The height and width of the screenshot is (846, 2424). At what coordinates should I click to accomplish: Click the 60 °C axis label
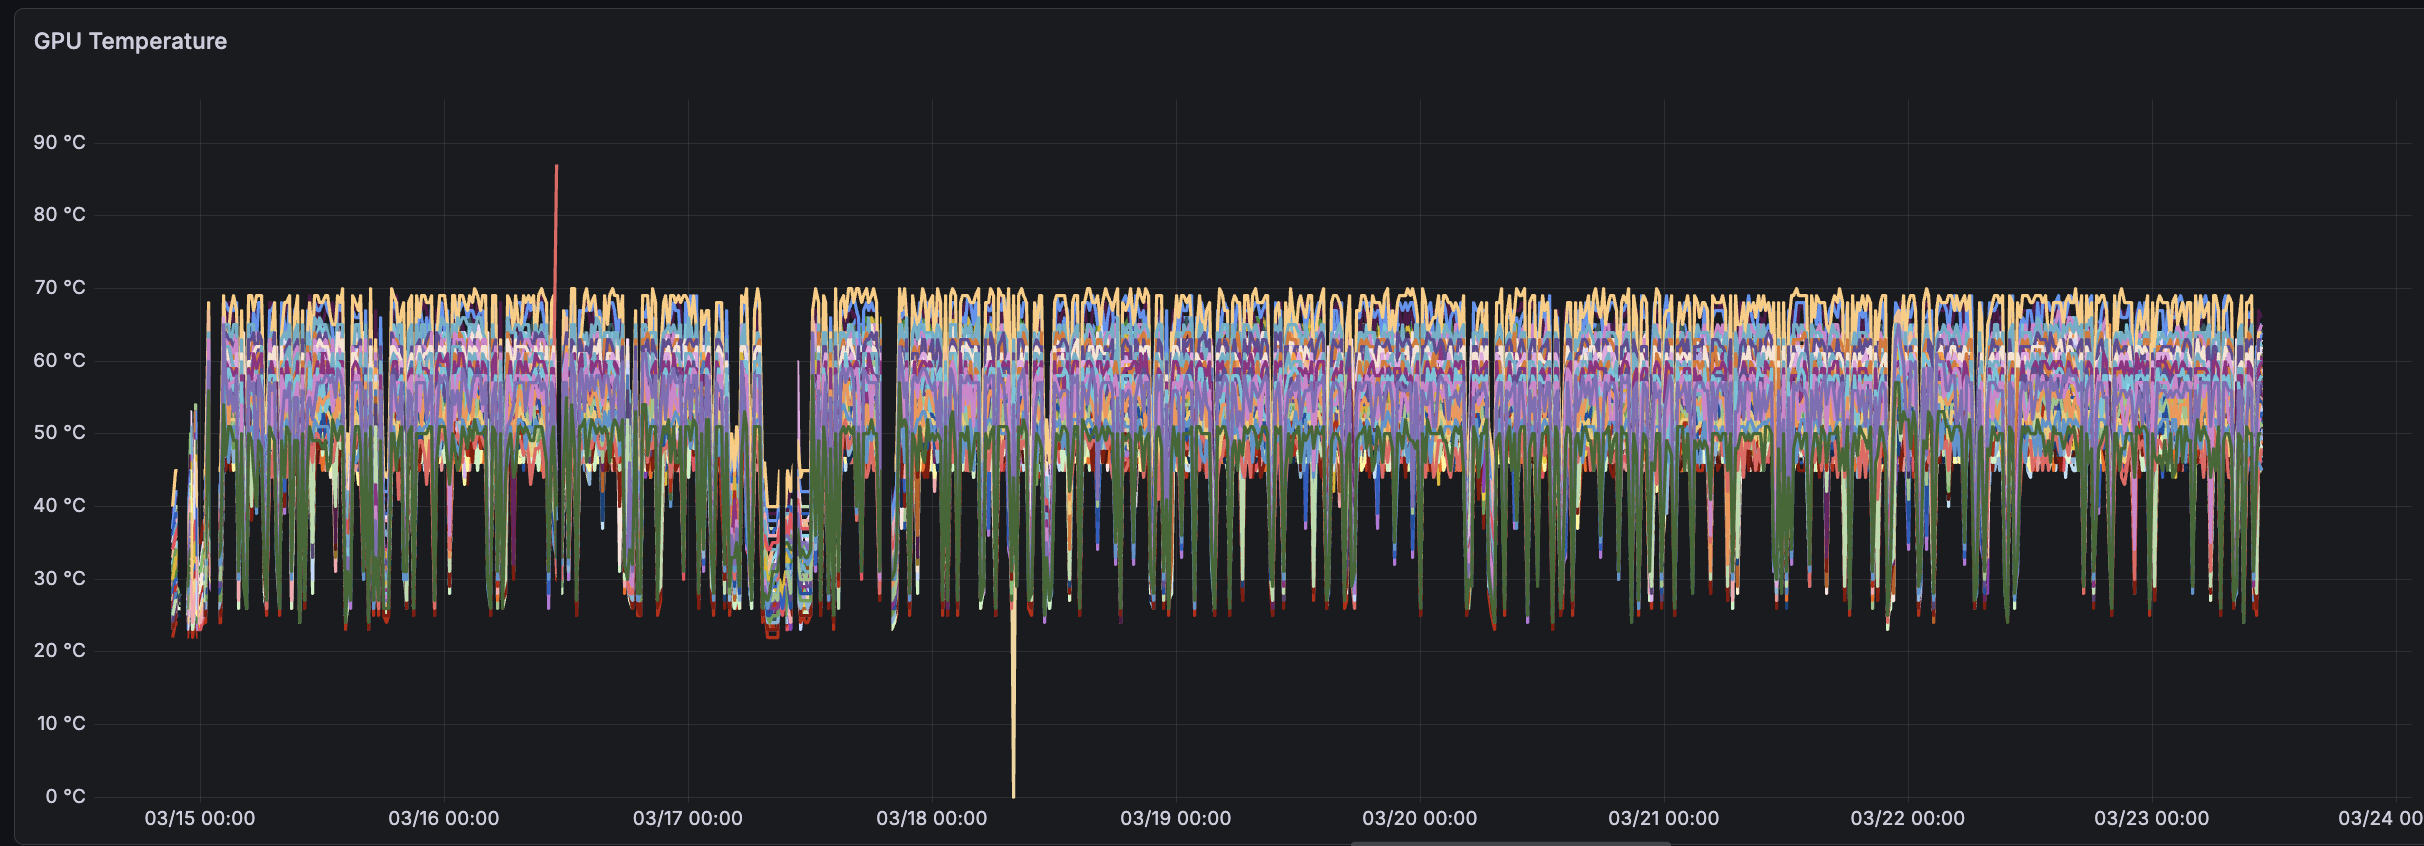[59, 360]
